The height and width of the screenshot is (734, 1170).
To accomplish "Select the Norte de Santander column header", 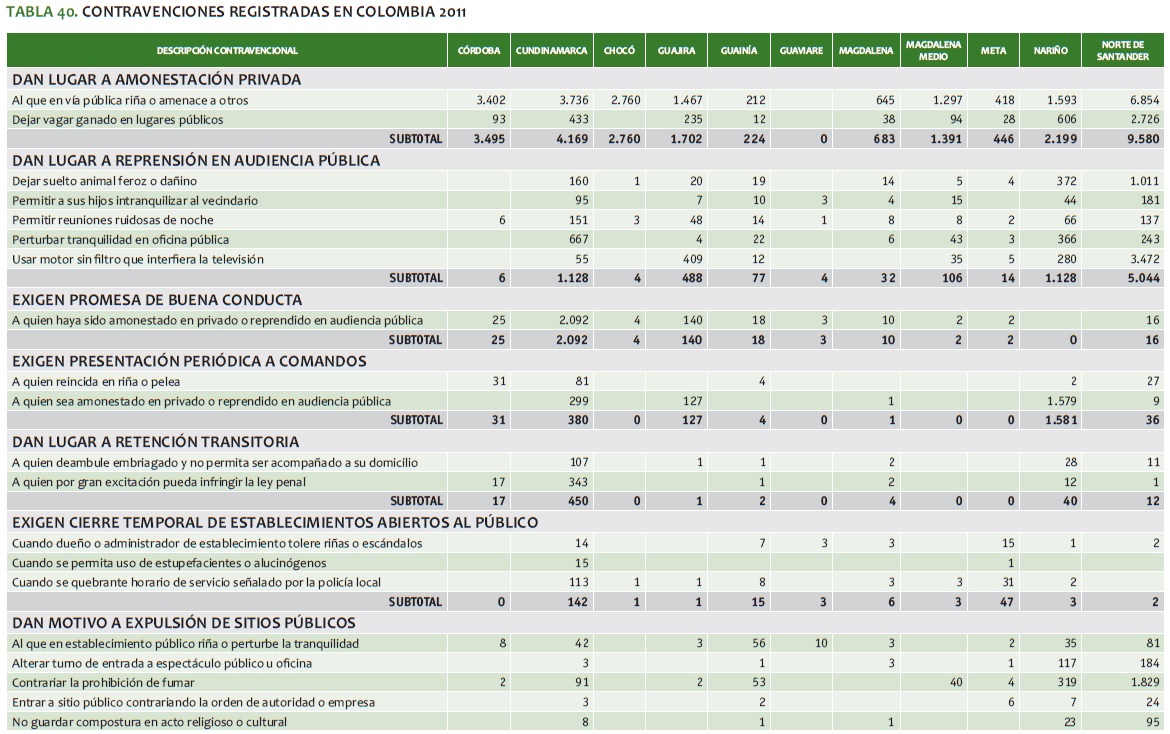I will [x=1123, y=50].
